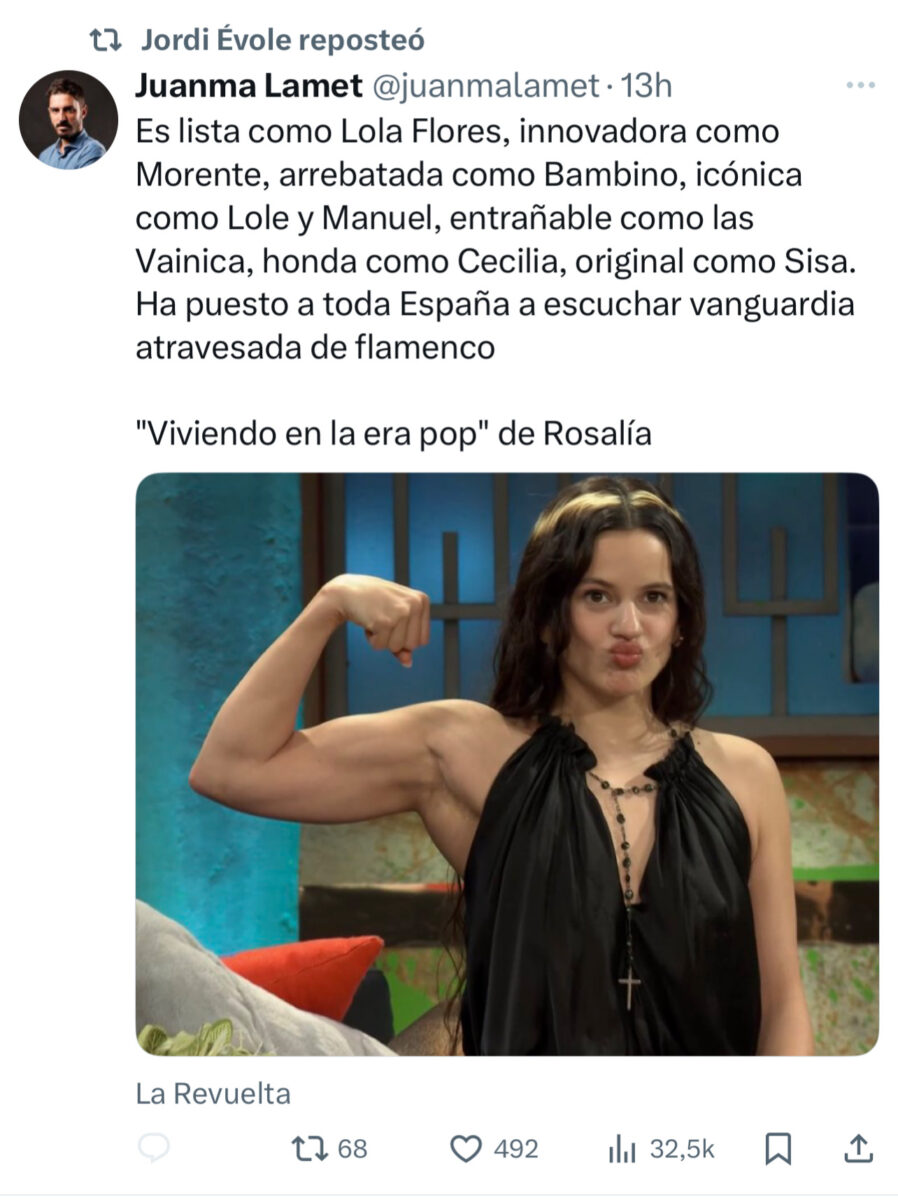Click the reply speech bubble icon
This screenshot has width=898, height=1200.
pos(153,1149)
